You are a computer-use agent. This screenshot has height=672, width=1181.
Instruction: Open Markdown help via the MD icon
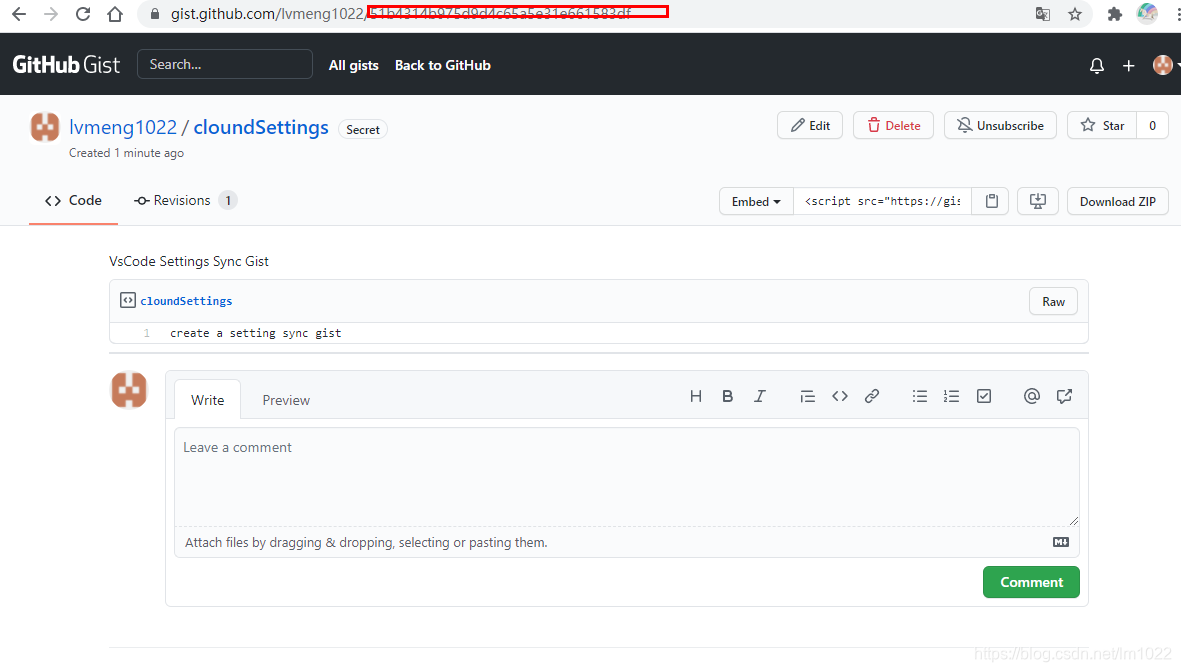[x=1060, y=542]
